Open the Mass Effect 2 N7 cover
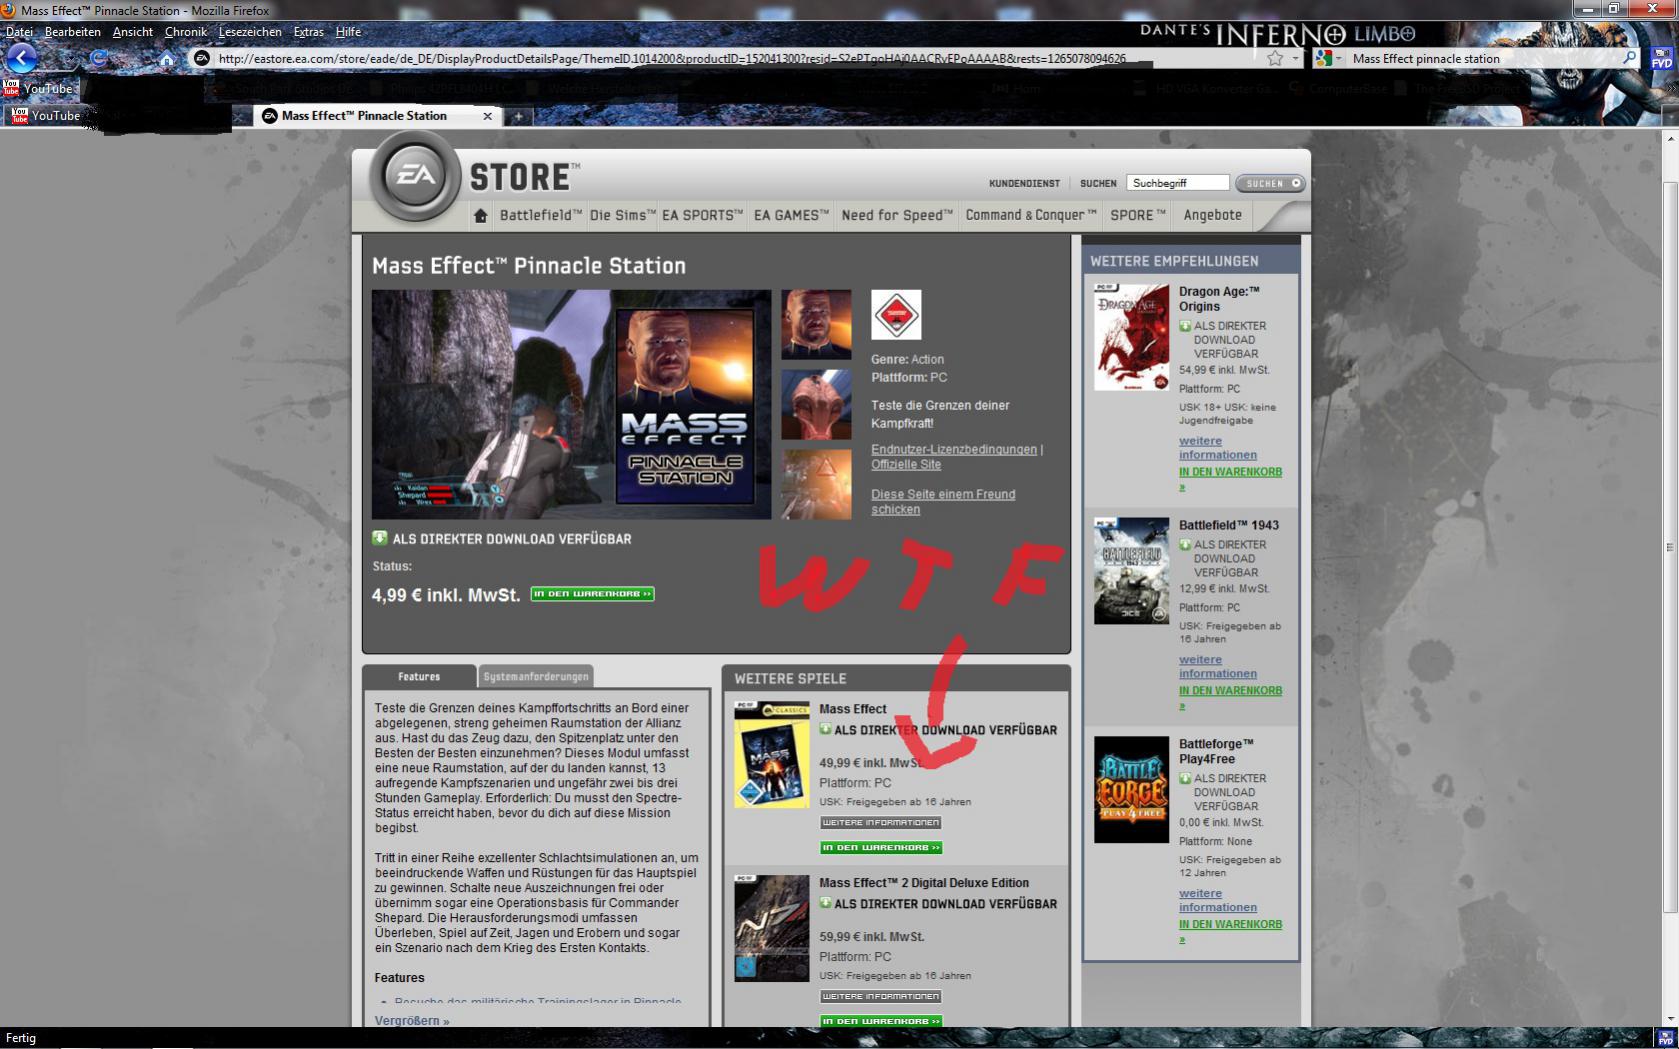 point(771,928)
